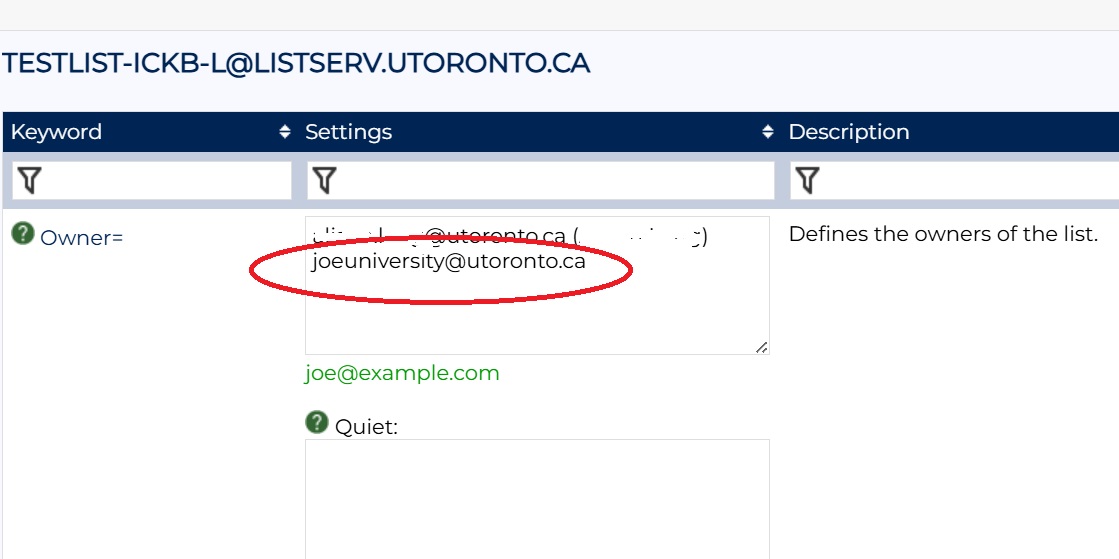Click the Description filter input field
This screenshot has height=559, width=1119.
(x=954, y=181)
